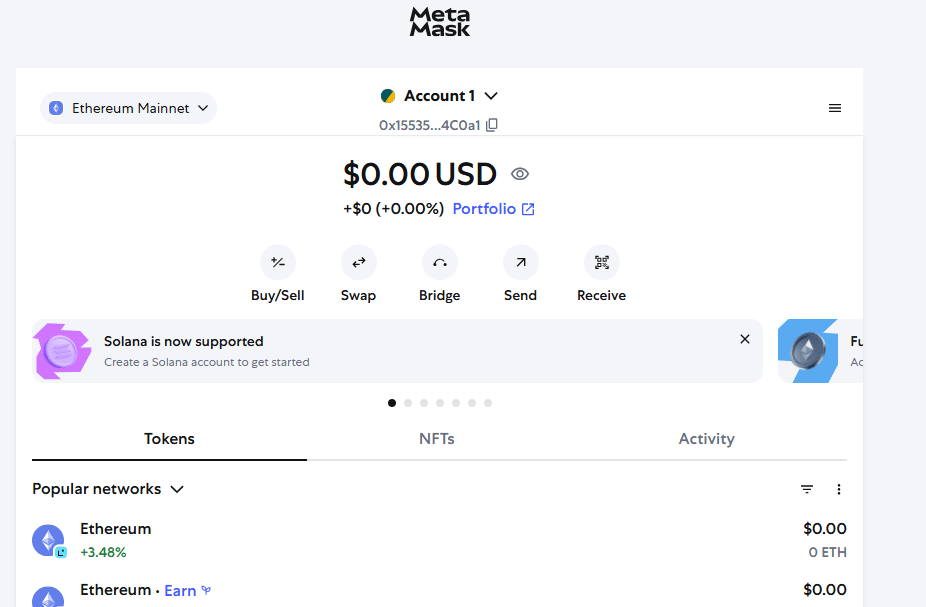Dismiss the Solana is now supported banner

pos(745,339)
